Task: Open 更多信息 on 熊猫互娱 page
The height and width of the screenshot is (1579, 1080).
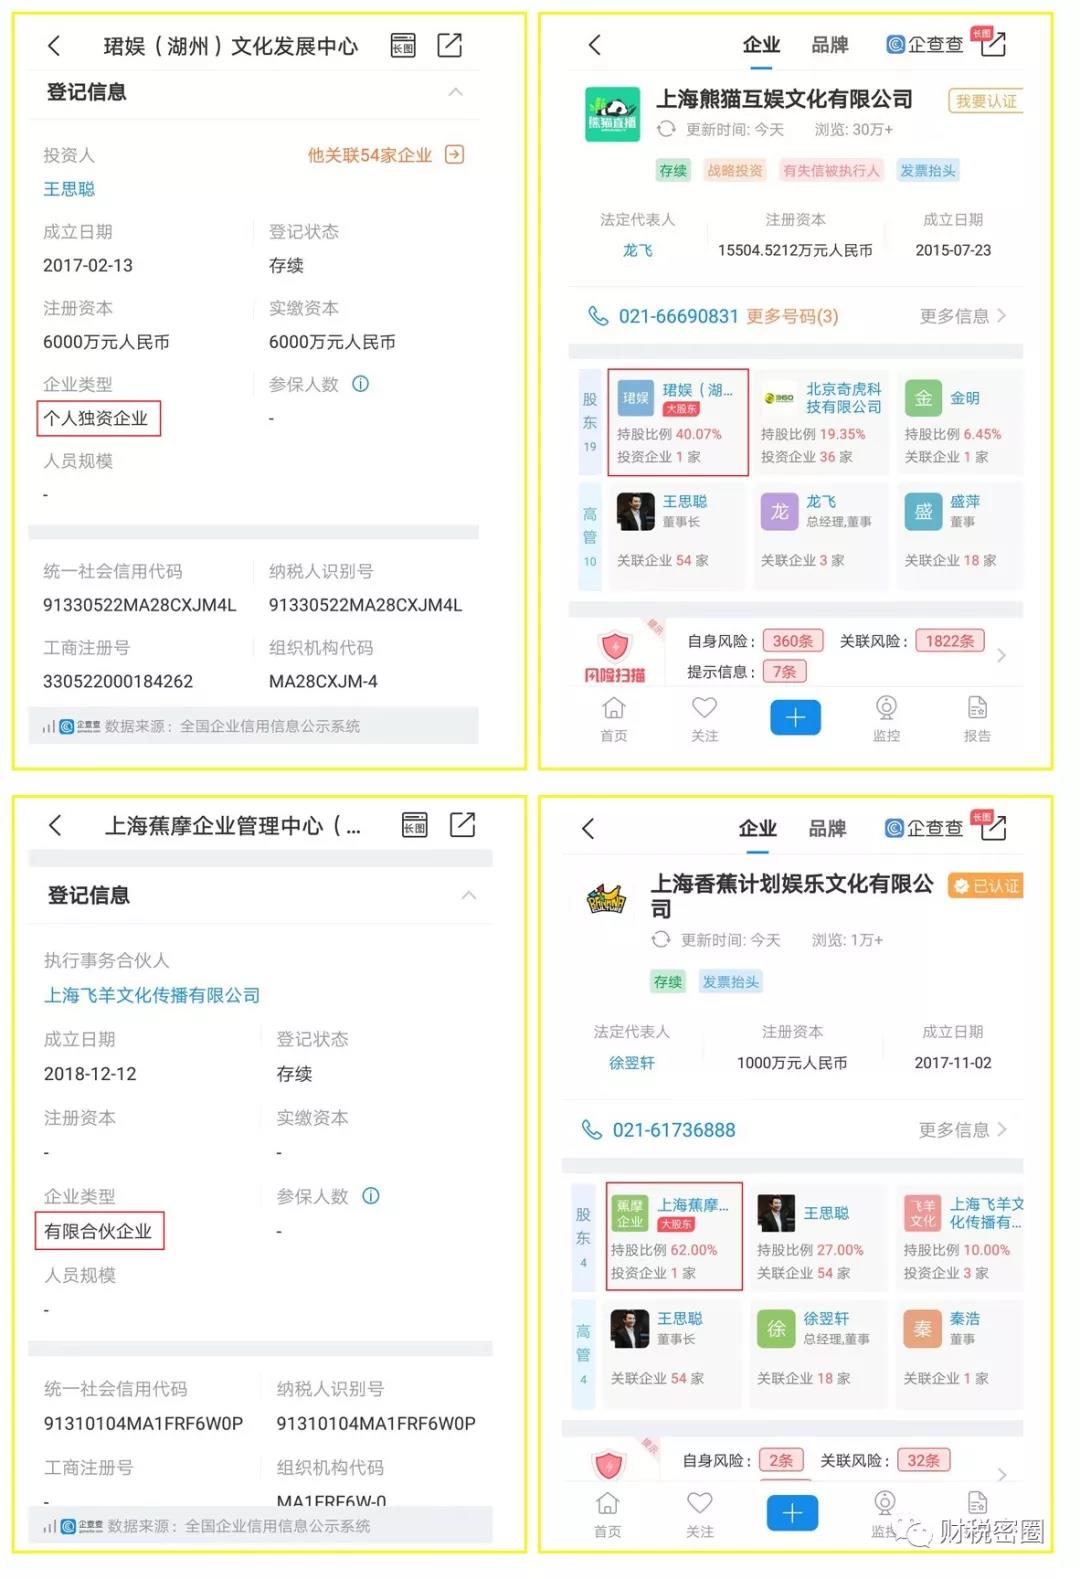Action: click(x=963, y=316)
